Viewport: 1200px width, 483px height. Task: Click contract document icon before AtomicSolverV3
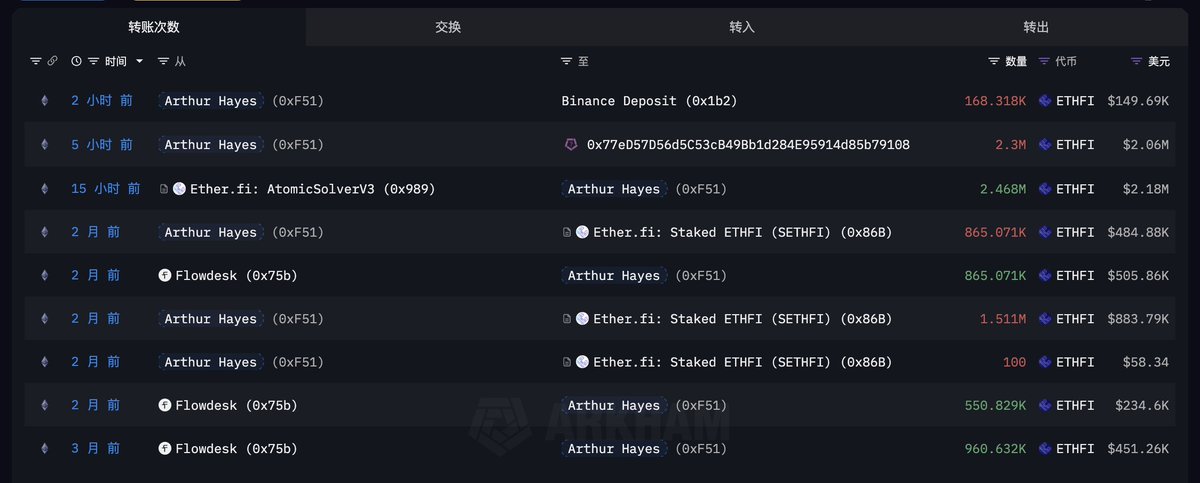[164, 189]
